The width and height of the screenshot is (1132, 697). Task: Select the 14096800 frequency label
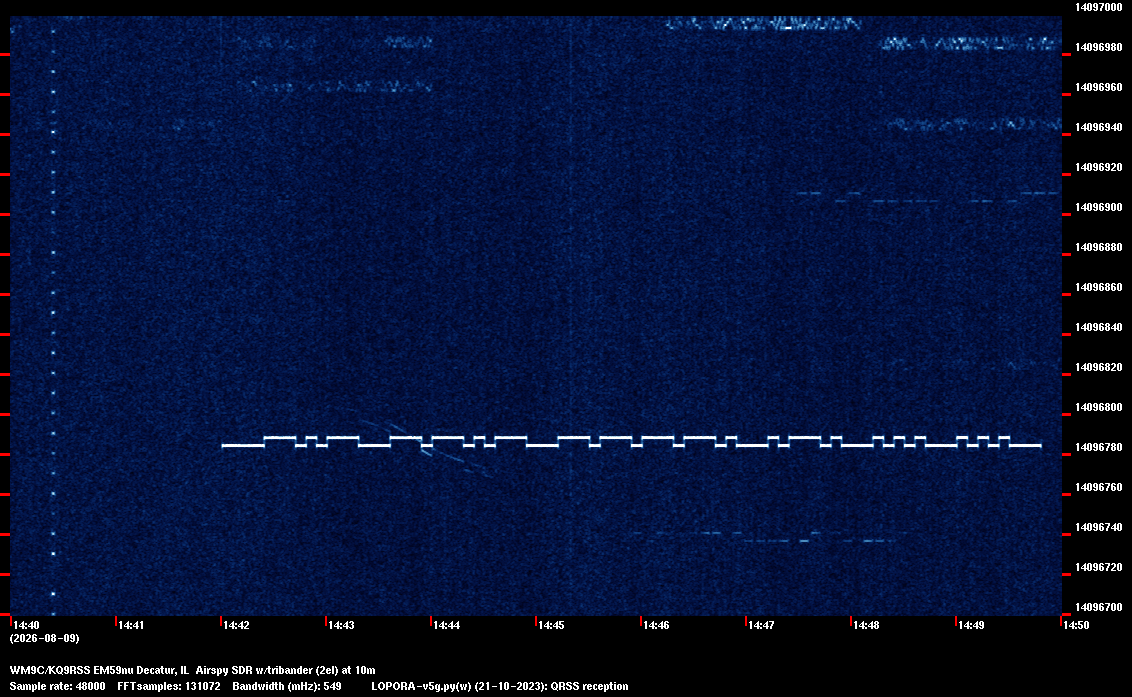point(1099,407)
